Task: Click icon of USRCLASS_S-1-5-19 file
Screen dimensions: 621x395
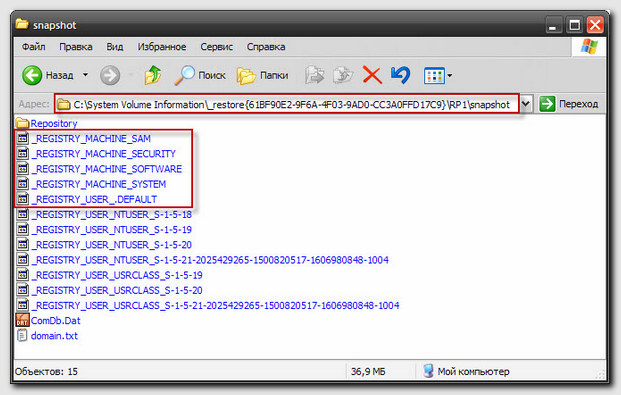Action: 23,275
